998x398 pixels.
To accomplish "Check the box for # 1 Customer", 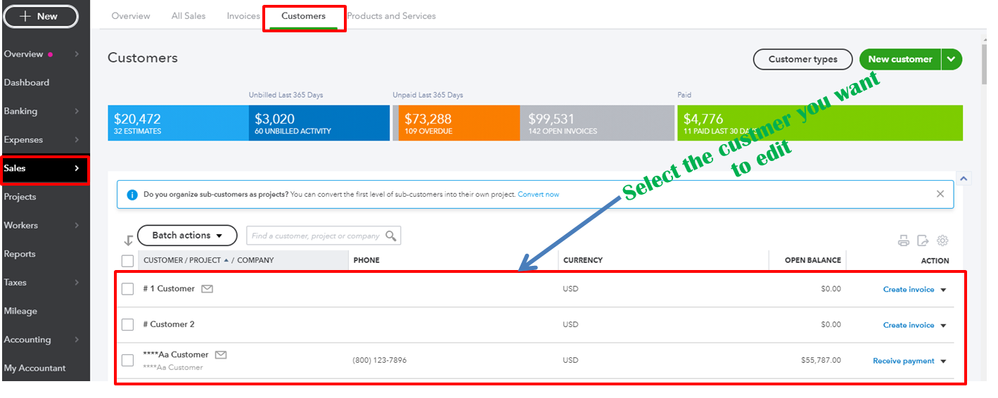I will [x=128, y=289].
